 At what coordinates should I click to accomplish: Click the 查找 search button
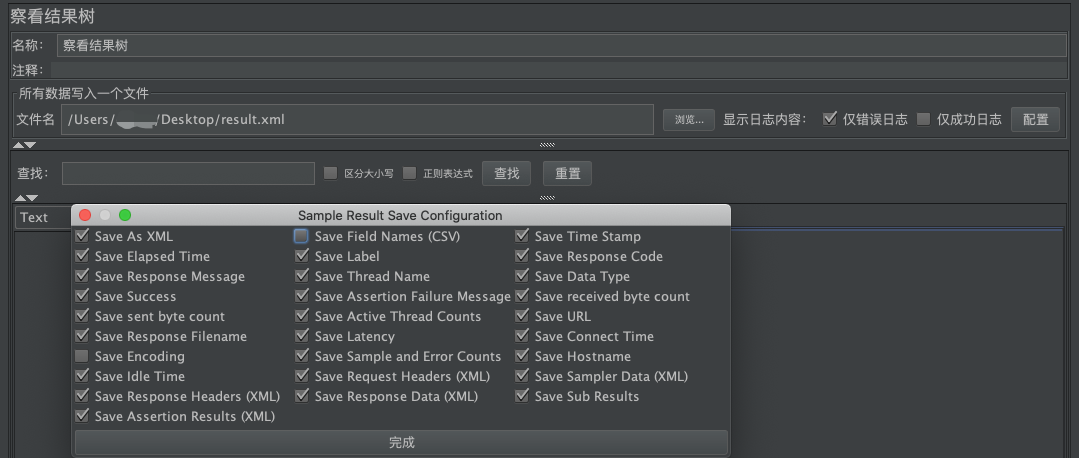(506, 173)
